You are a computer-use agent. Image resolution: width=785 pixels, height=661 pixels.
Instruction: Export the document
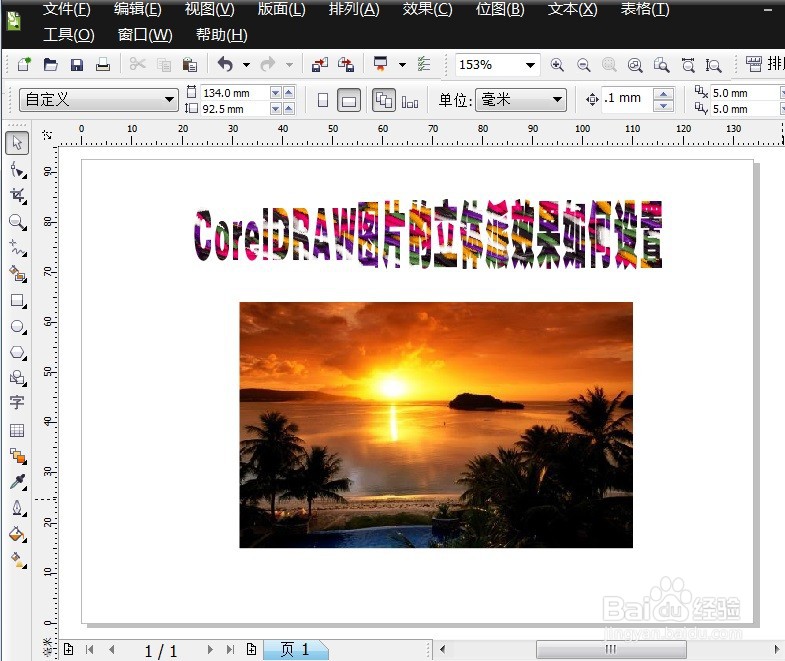pos(346,64)
